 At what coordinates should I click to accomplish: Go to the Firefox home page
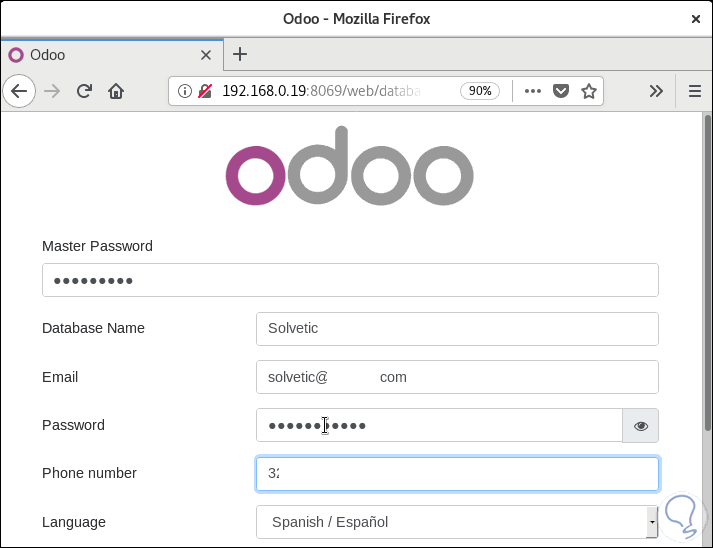click(116, 91)
